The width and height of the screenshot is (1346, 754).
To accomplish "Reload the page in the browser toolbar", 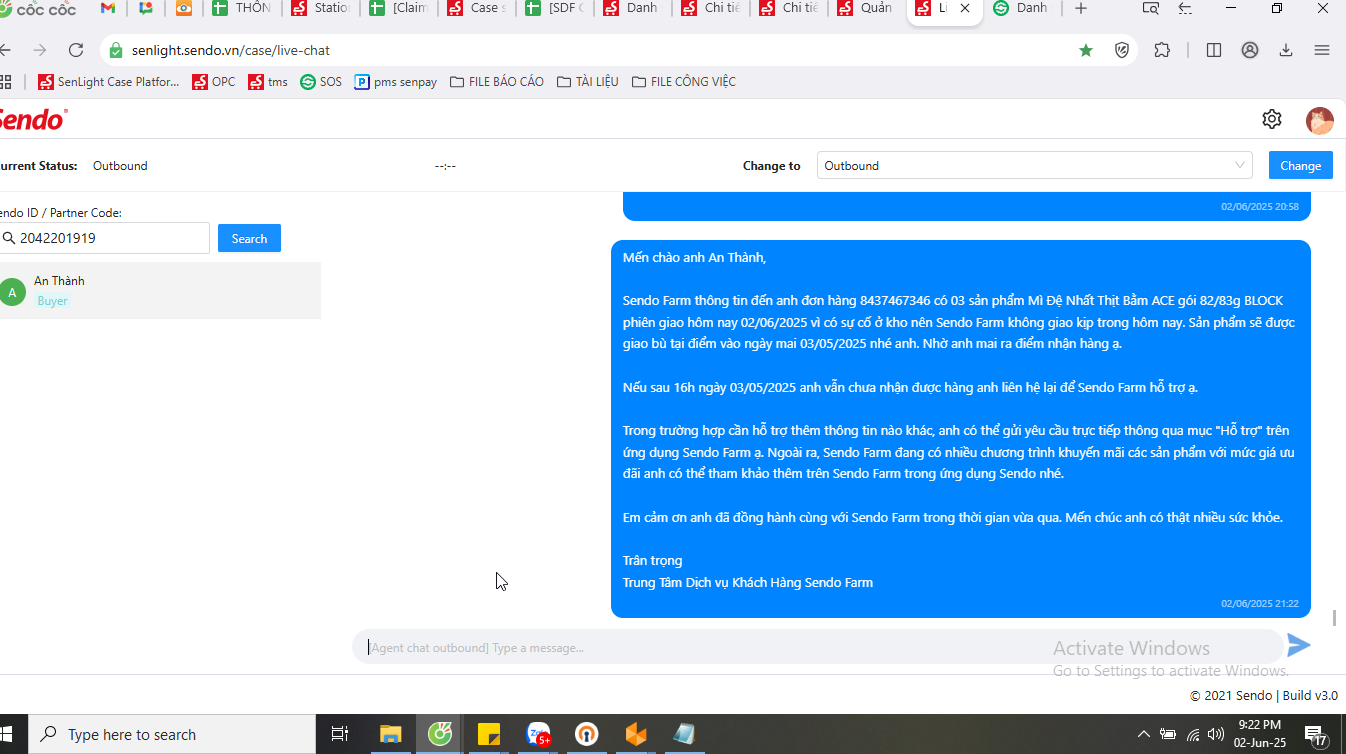I will [x=76, y=50].
